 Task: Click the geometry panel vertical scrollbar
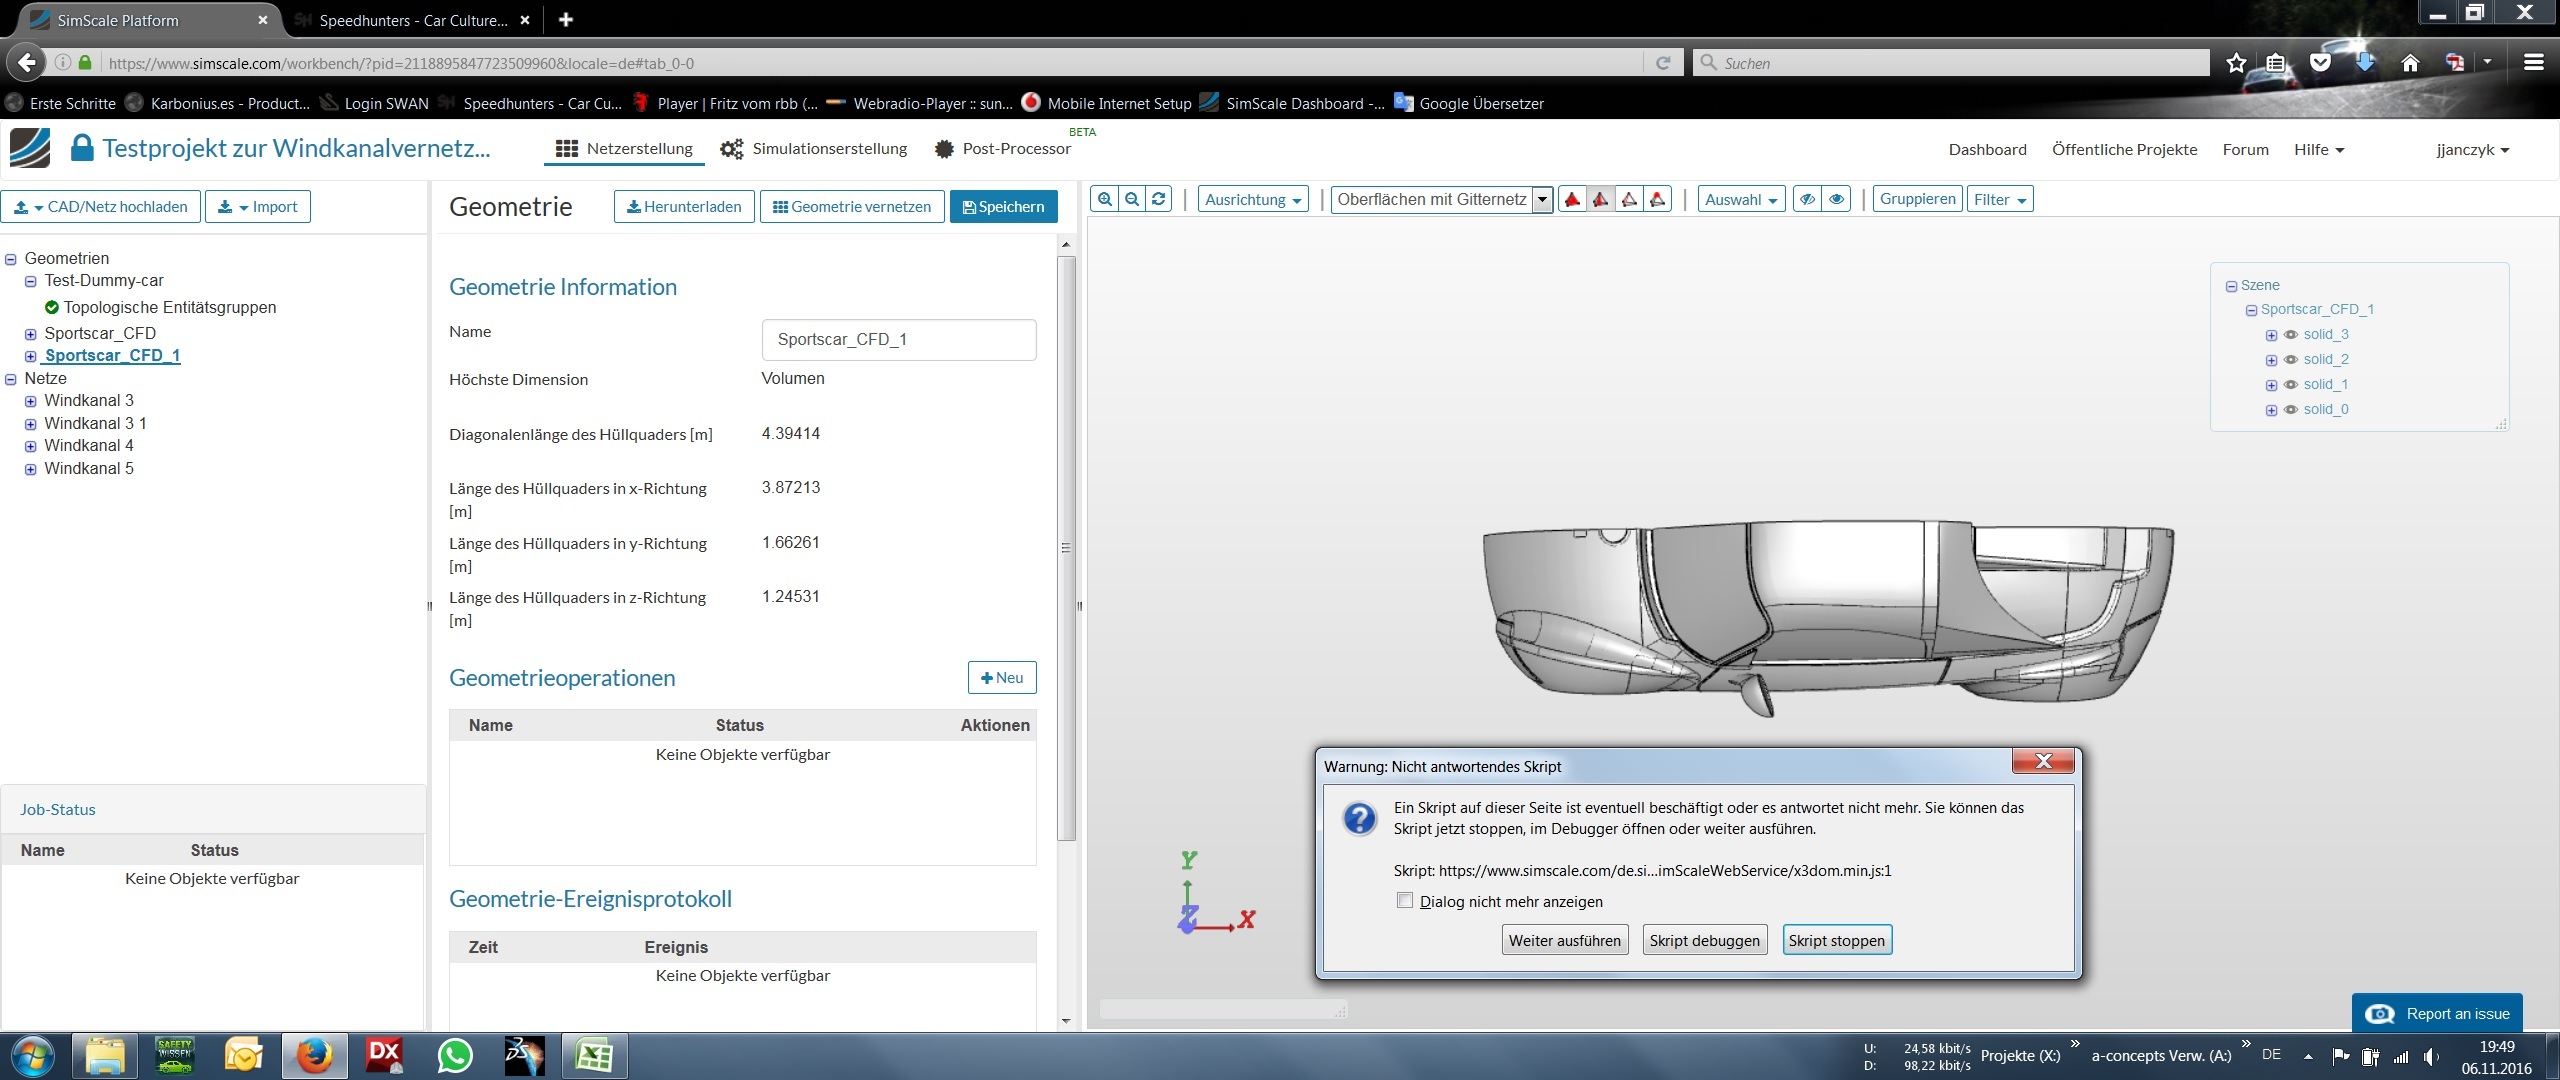tap(1066, 547)
